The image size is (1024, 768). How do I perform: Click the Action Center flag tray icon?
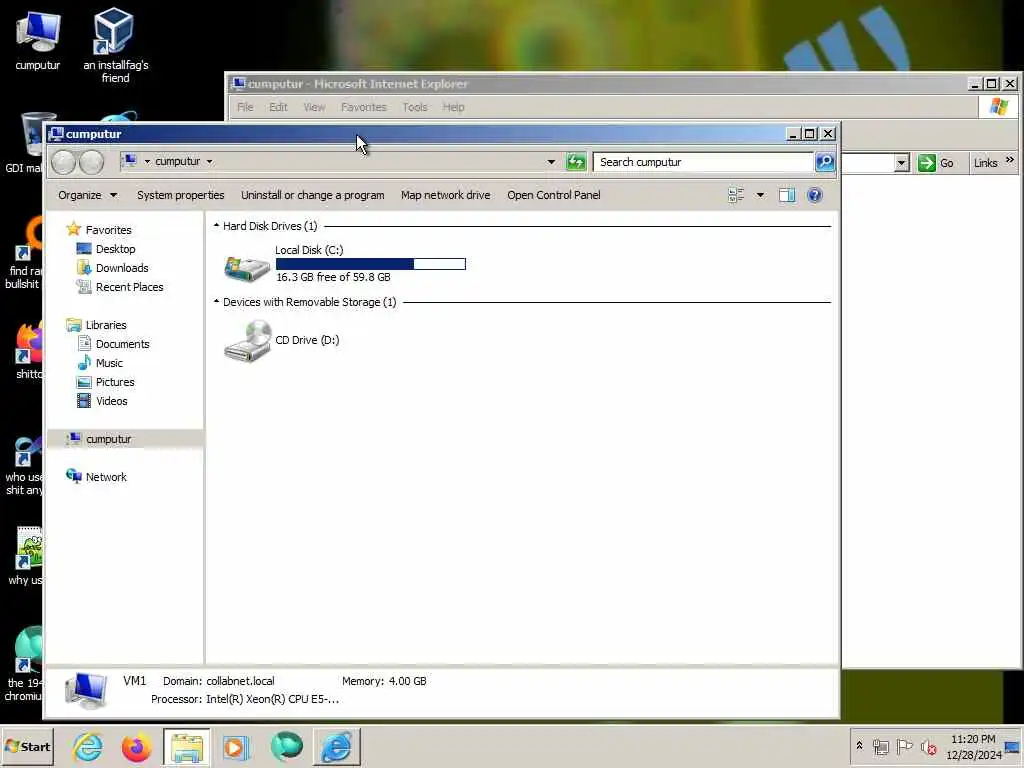tap(904, 746)
